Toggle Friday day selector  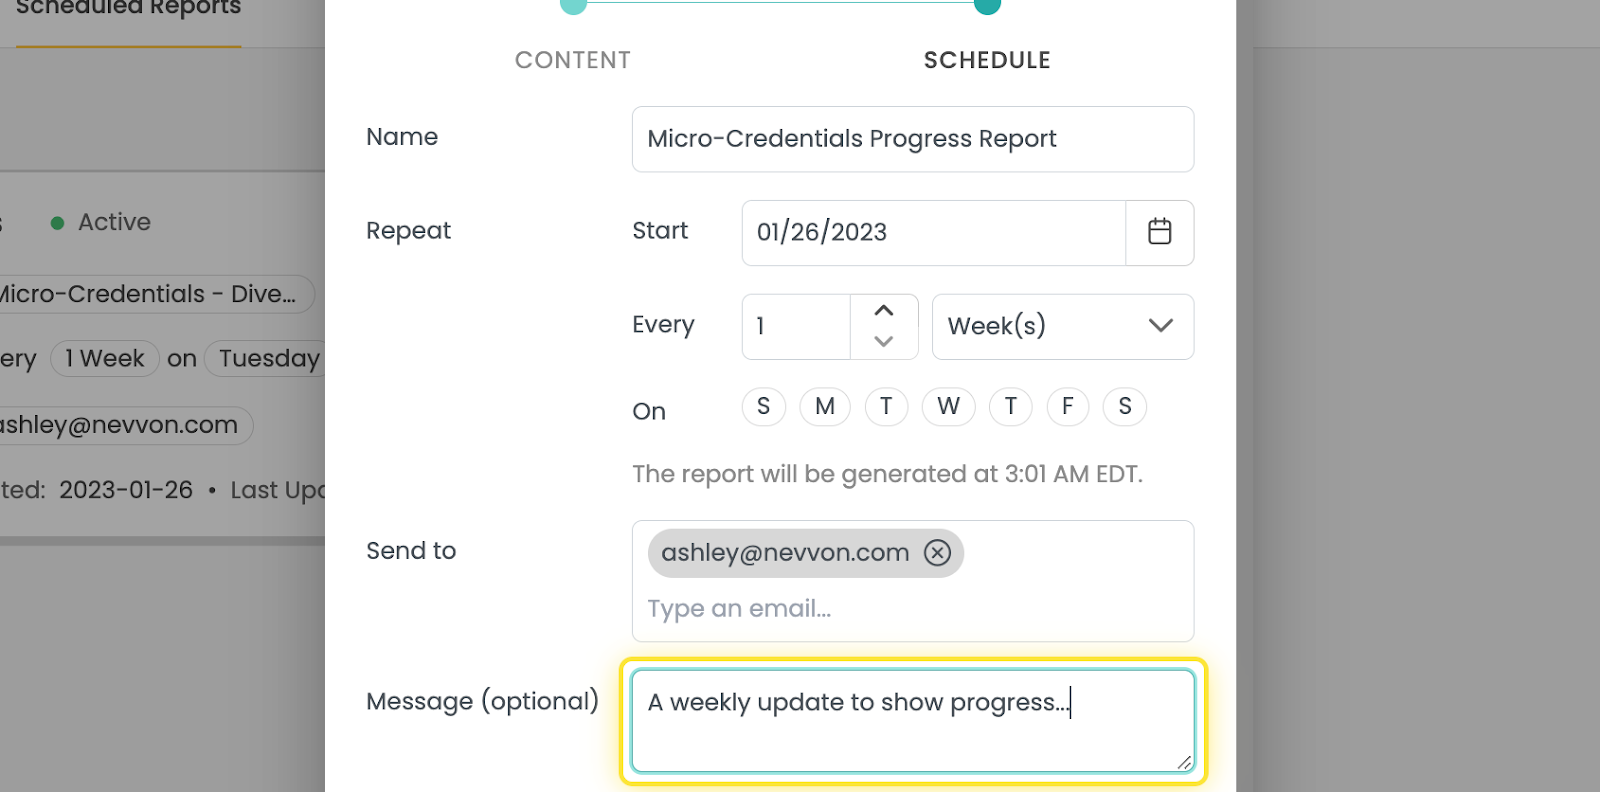1068,407
